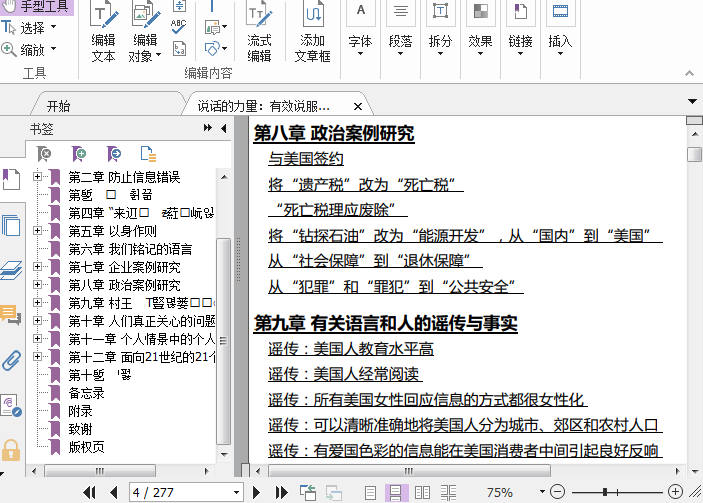Expand the 第十章 bookmark node
This screenshot has width=703, height=503.
(x=38, y=321)
